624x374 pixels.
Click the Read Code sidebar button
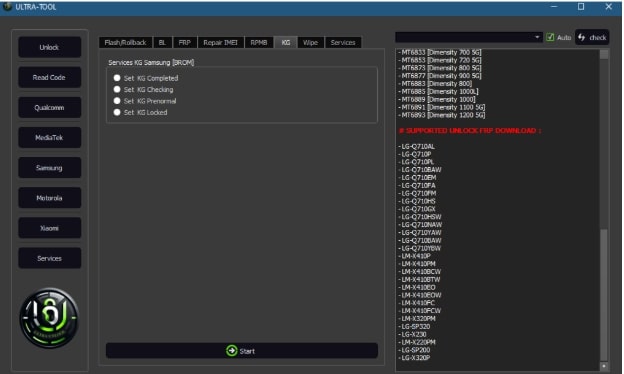click(x=49, y=78)
